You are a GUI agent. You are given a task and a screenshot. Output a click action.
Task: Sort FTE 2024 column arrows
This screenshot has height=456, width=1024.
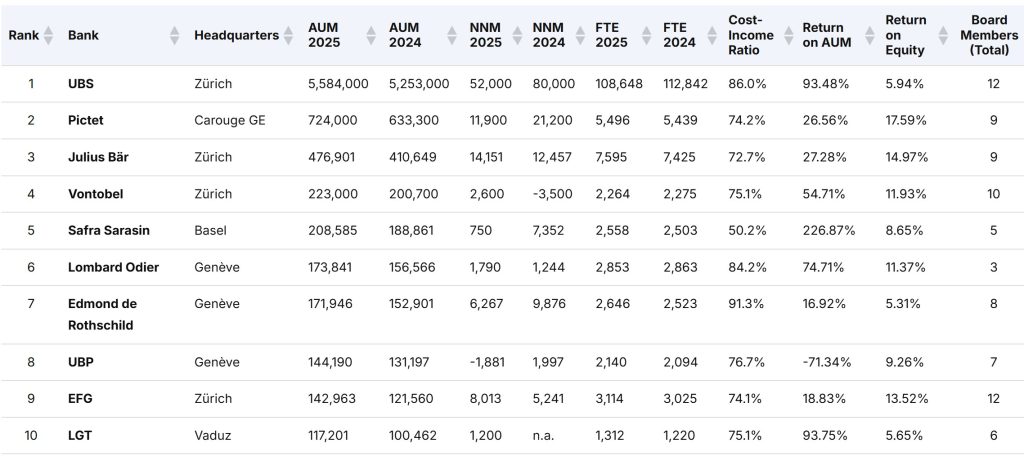(x=713, y=35)
